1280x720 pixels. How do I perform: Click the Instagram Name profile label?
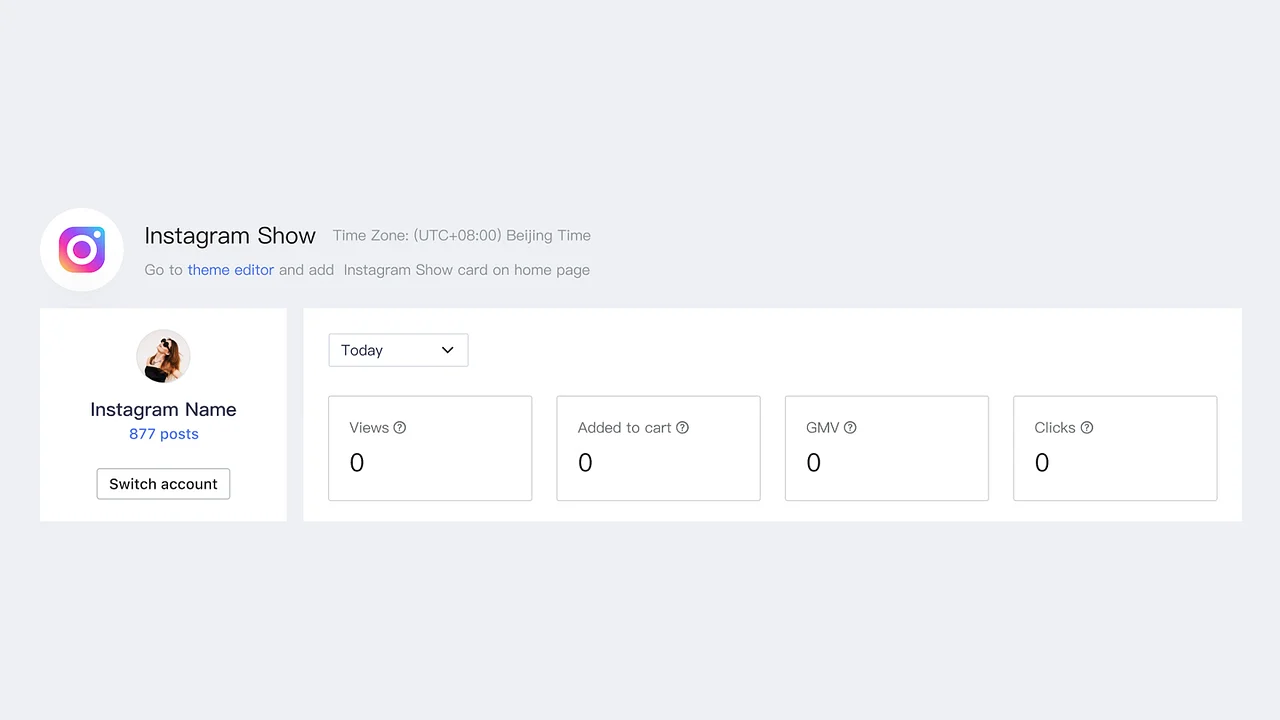(163, 409)
